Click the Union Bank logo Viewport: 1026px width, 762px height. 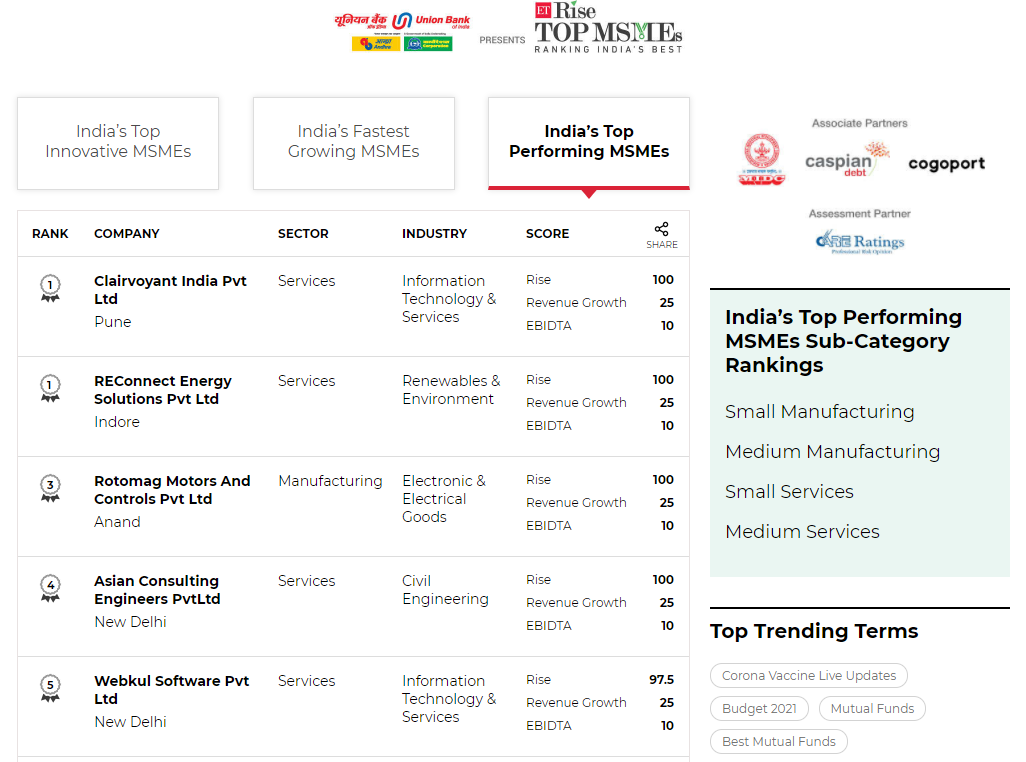(x=402, y=31)
